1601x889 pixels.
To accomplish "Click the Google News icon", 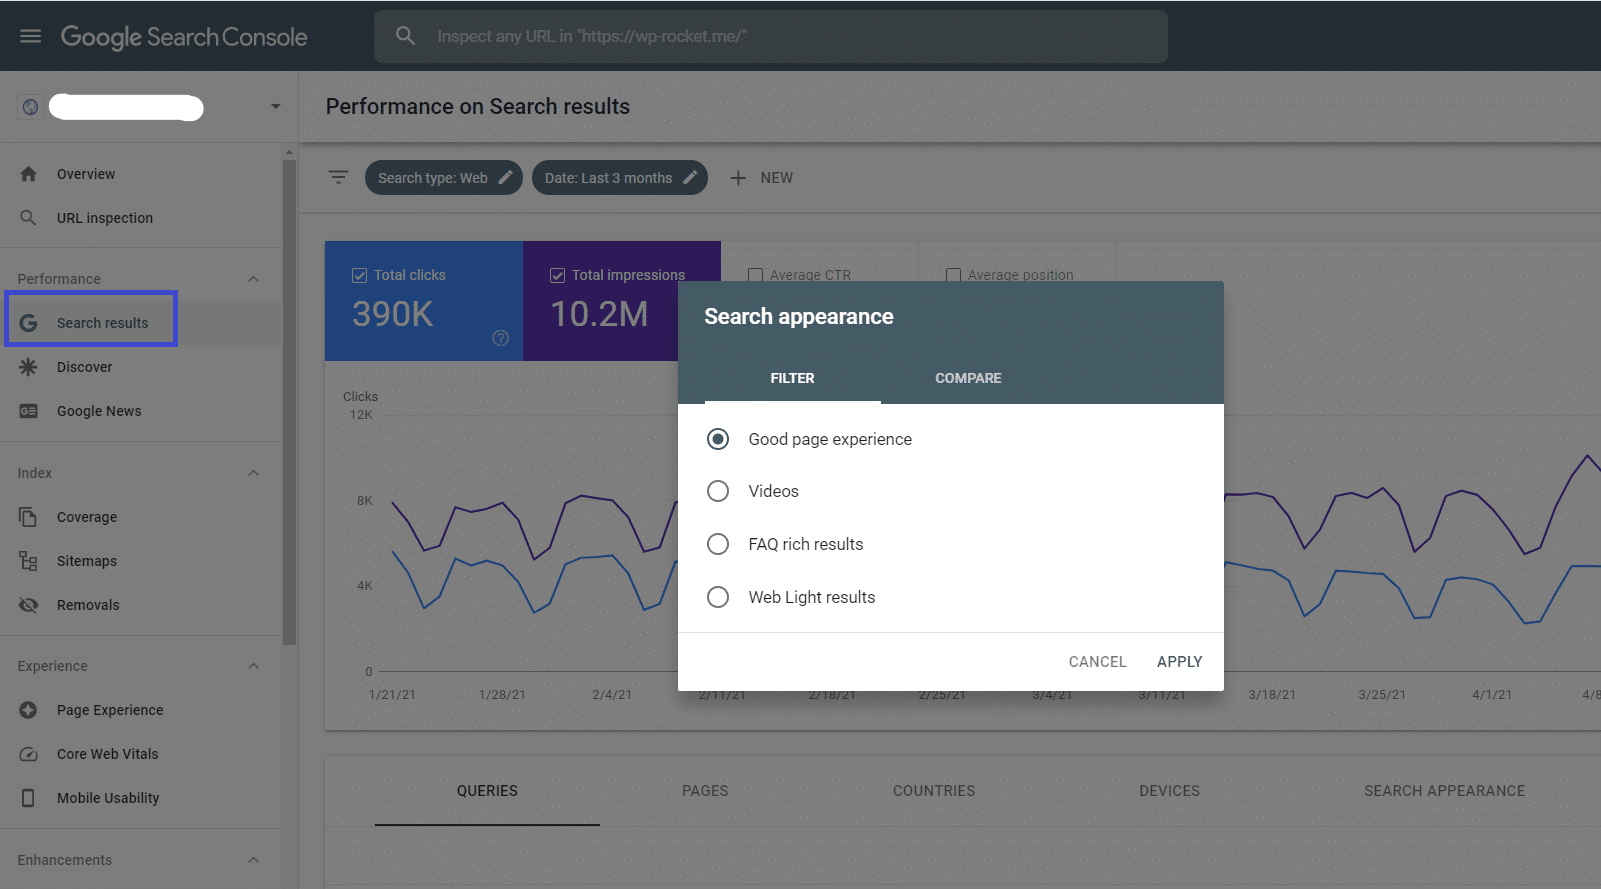I will 28,411.
